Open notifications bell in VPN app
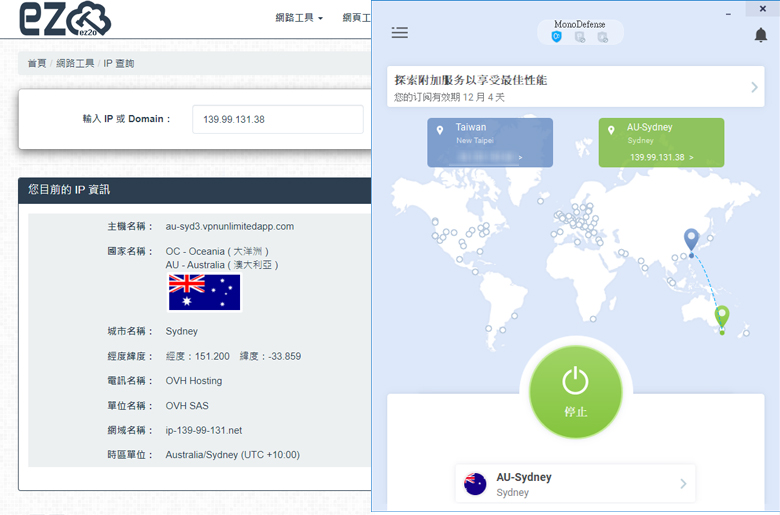The height and width of the screenshot is (515, 780). point(761,35)
